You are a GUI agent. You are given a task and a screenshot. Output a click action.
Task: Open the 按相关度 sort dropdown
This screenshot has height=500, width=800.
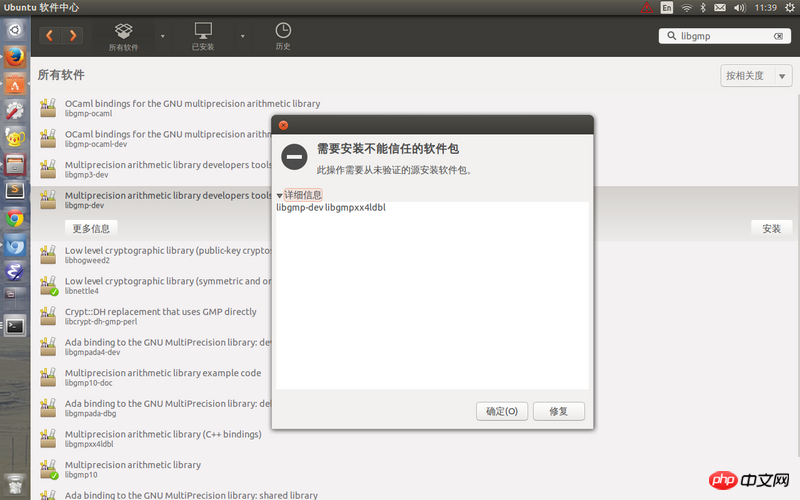756,76
